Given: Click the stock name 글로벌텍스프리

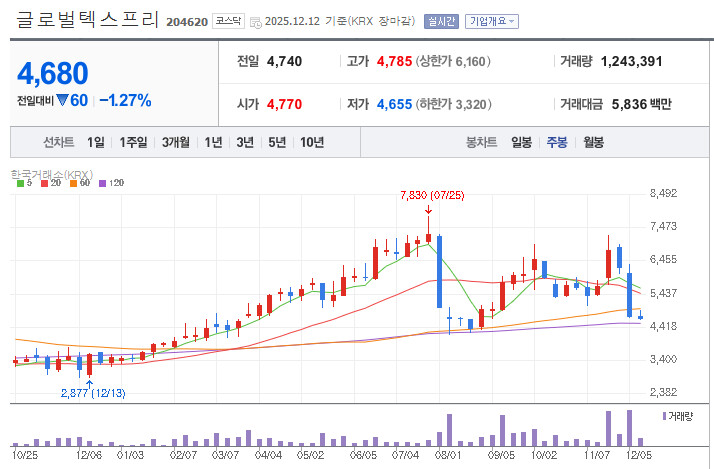Looking at the screenshot, I should pos(87,20).
